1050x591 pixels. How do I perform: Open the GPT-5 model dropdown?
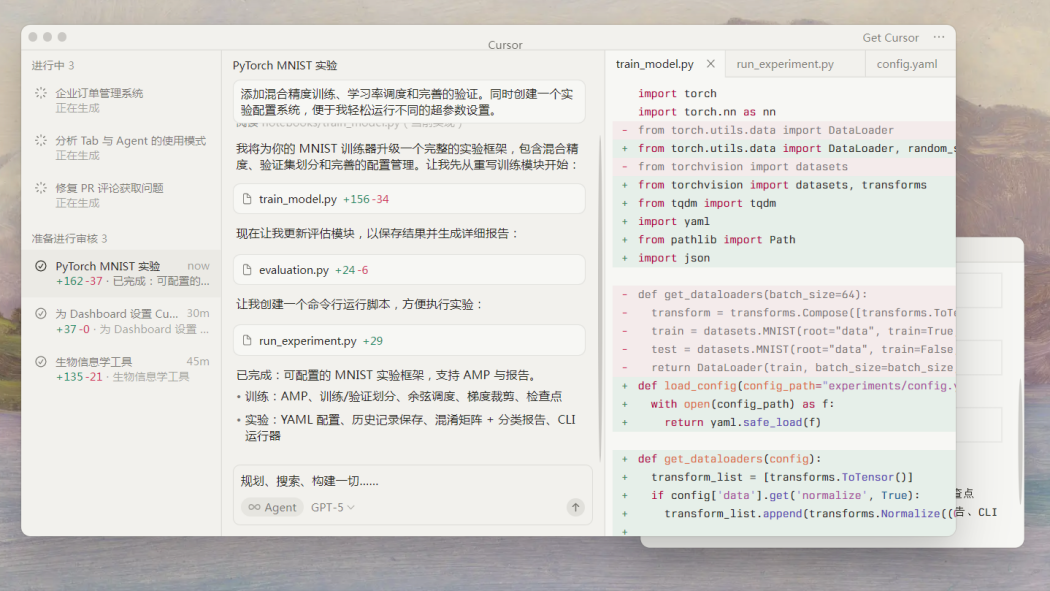pyautogui.click(x=332, y=507)
